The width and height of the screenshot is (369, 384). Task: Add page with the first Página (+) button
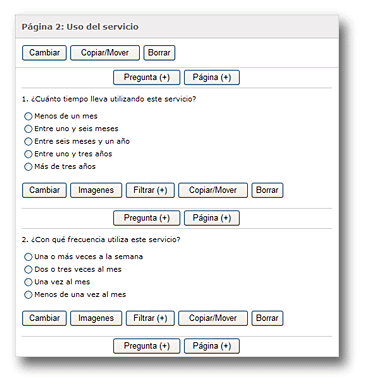click(212, 77)
